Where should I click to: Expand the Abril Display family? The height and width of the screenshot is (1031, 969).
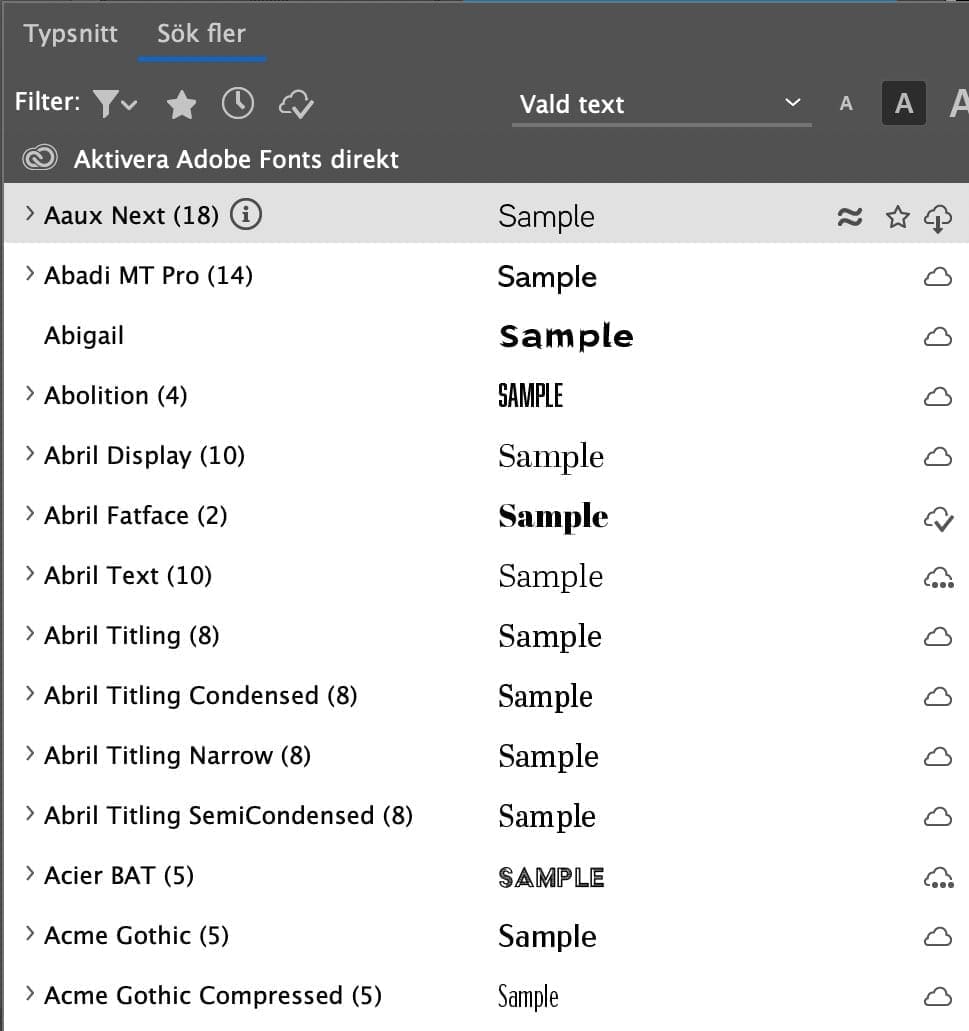[x=30, y=453]
